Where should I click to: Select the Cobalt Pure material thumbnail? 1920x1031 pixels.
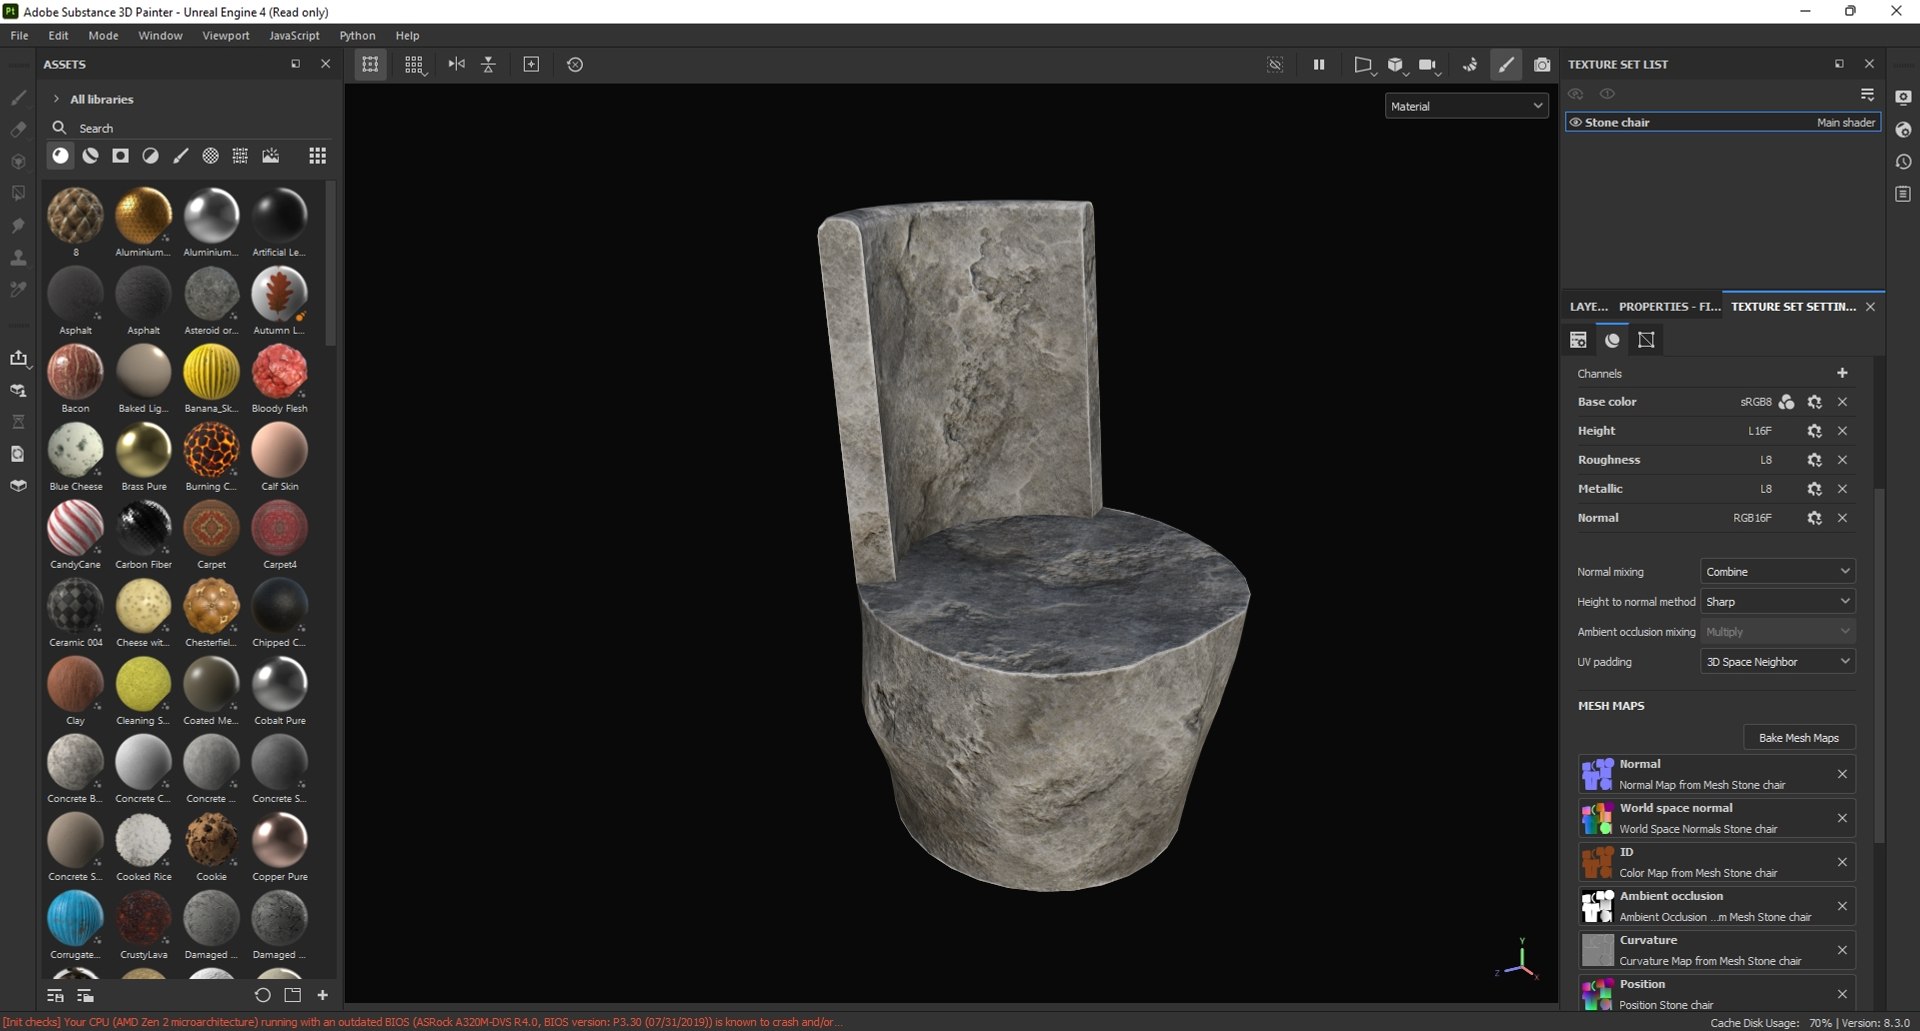pos(279,683)
